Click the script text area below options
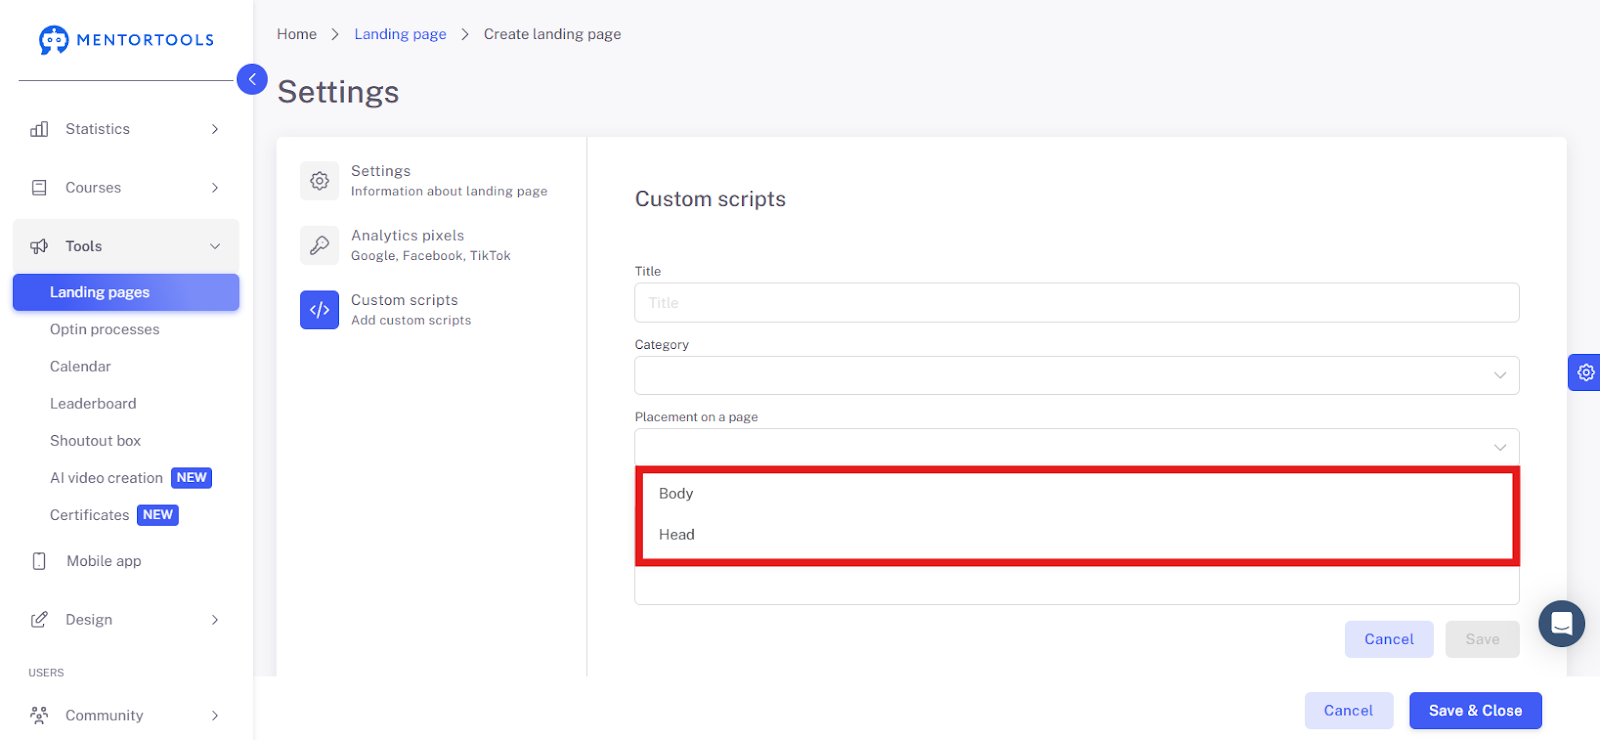Screen dimensions: 1600x740 (x=1077, y=586)
